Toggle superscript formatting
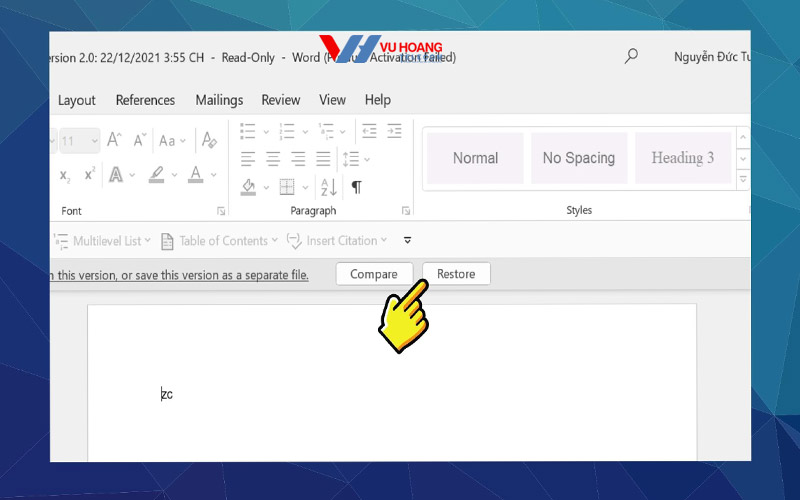This screenshot has width=800, height=500. 89,175
